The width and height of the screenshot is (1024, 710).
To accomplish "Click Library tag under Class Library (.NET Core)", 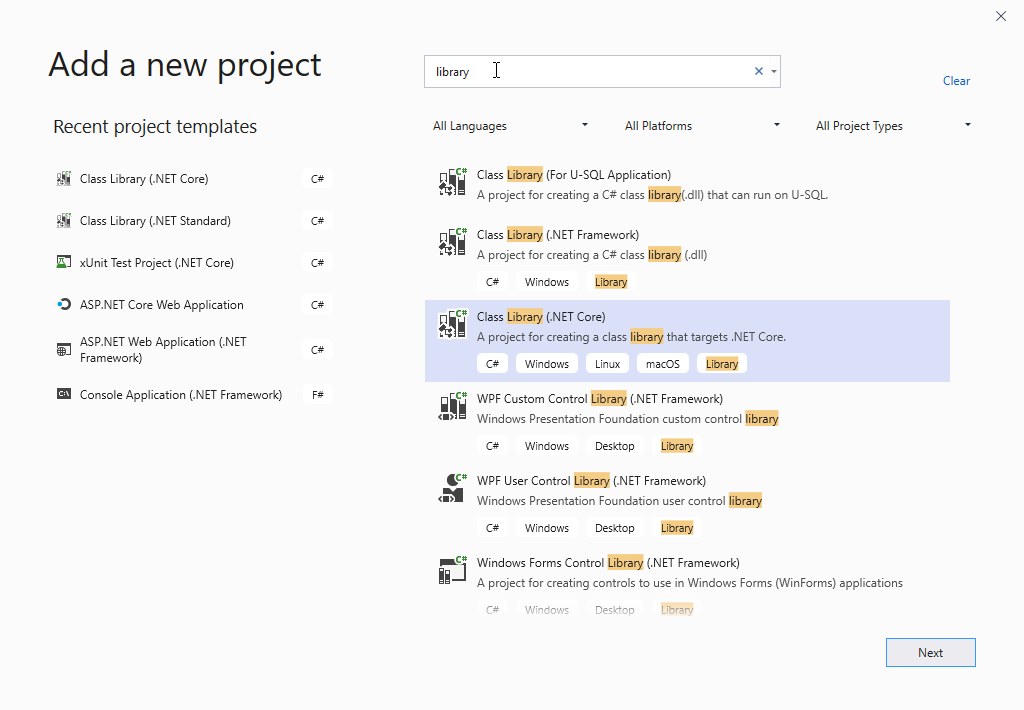I will pos(722,364).
